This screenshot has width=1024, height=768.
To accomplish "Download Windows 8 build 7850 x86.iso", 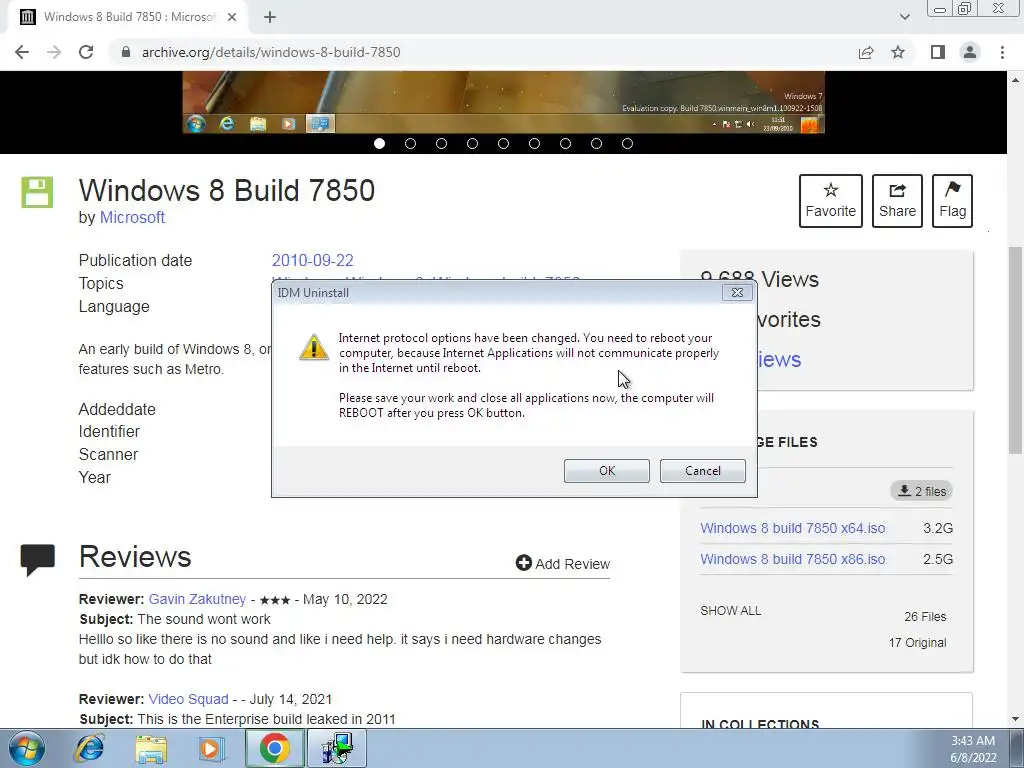I will [x=793, y=559].
